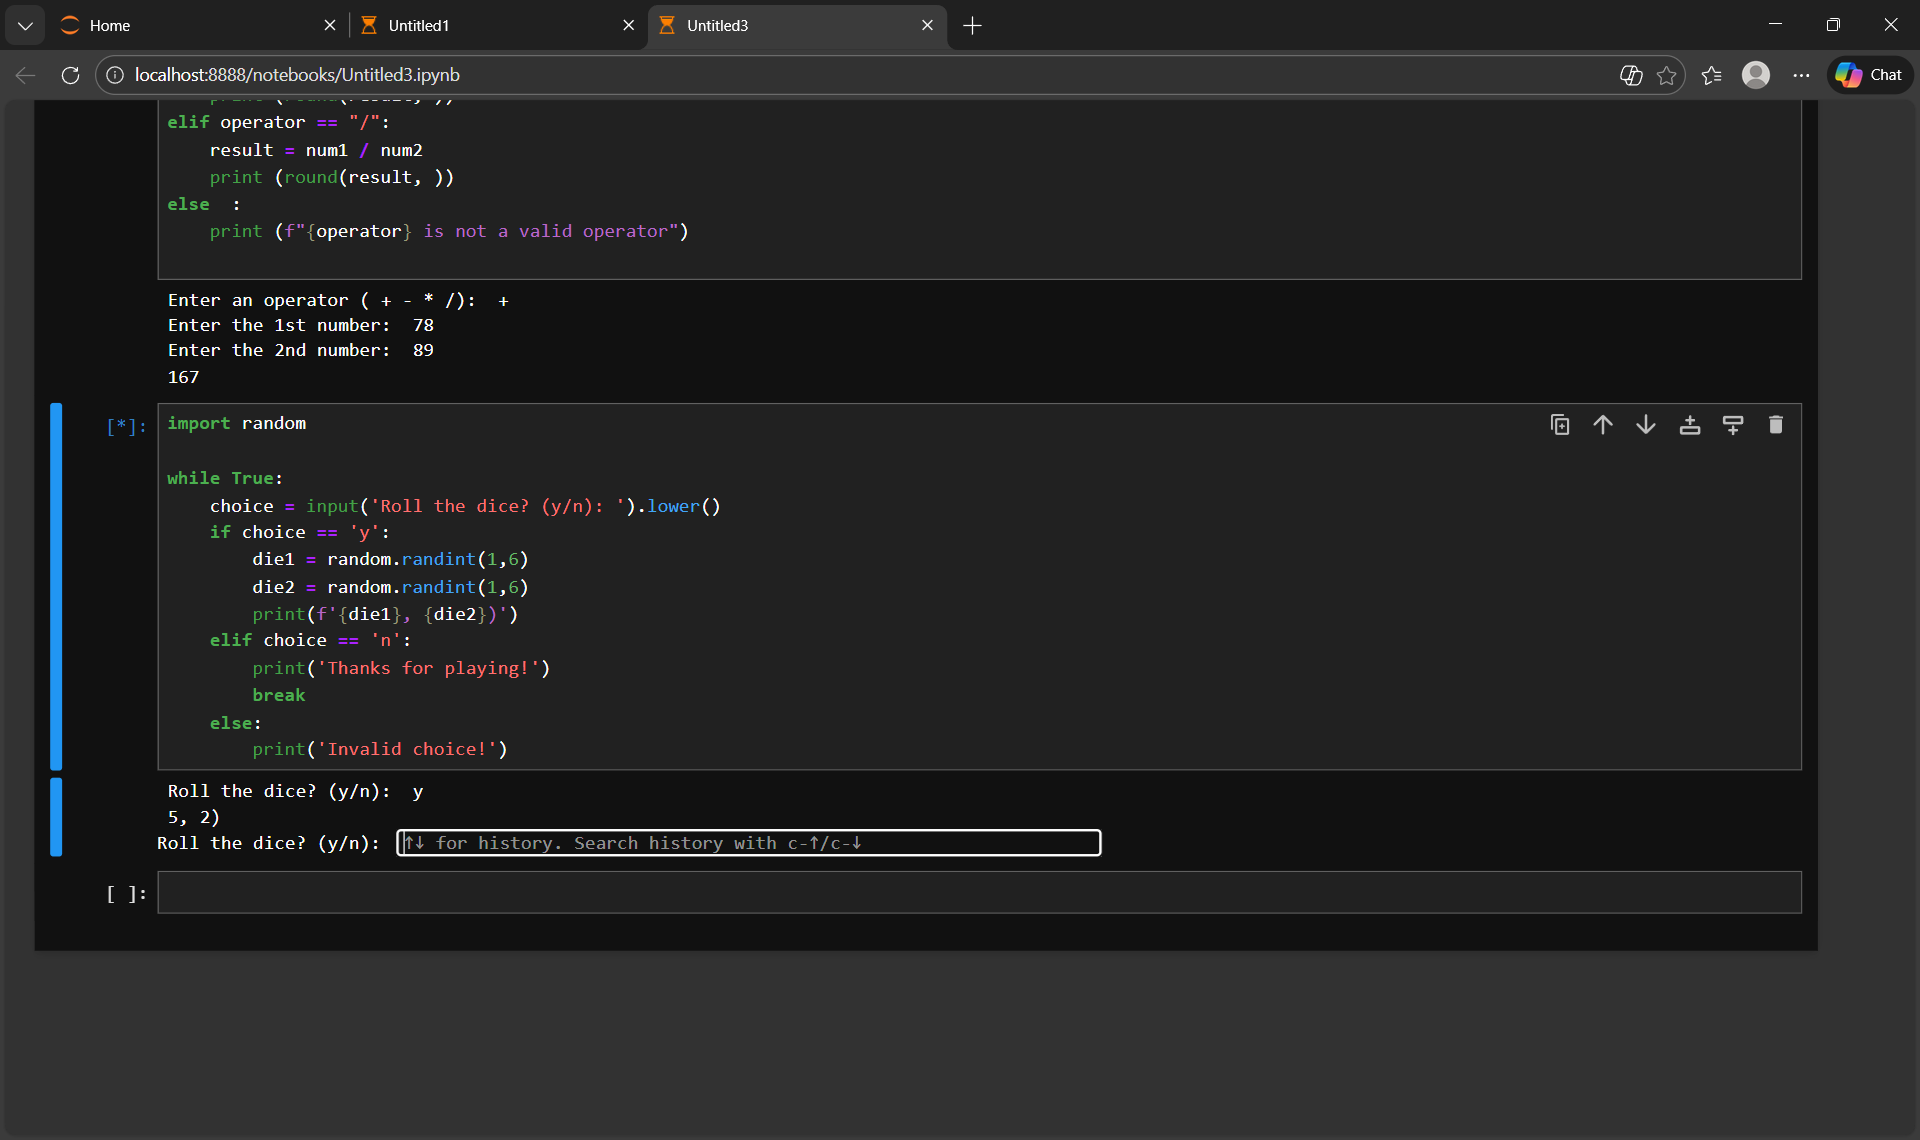Close the Untitled3 tab
Screen dimensions: 1920x1140
tap(927, 25)
